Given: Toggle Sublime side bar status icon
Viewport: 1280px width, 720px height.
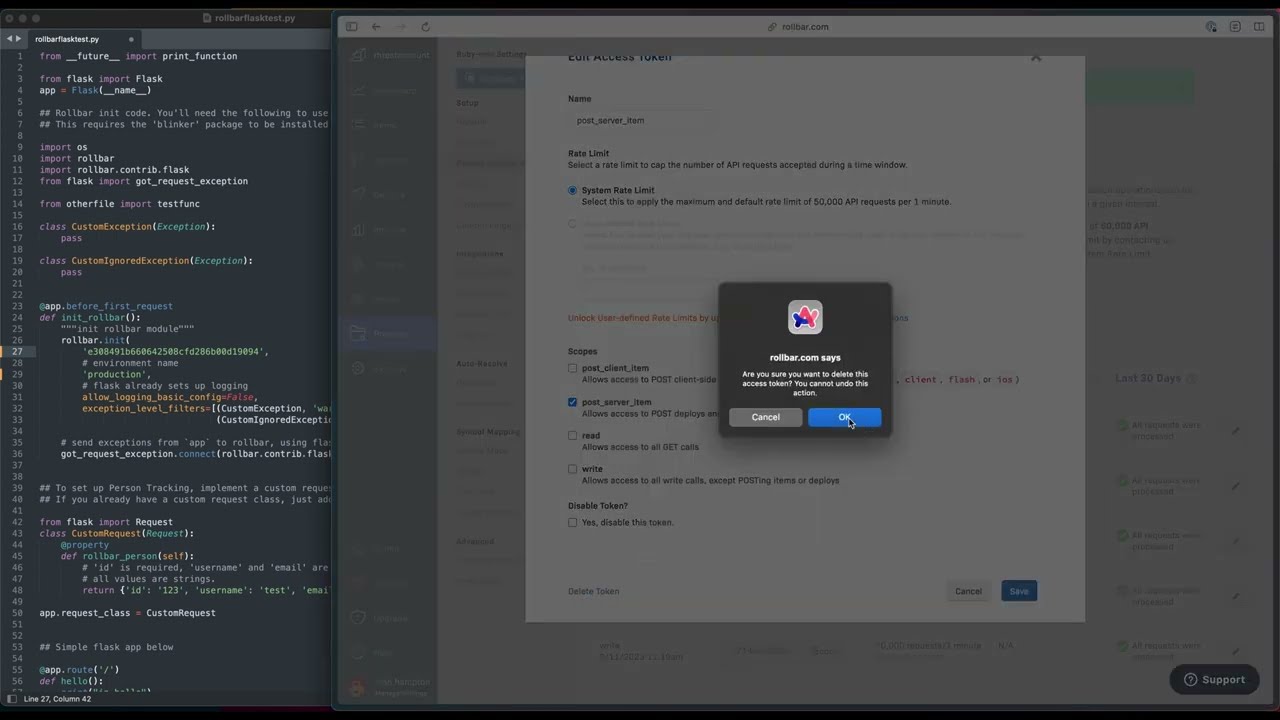Looking at the screenshot, I should coord(12,699).
